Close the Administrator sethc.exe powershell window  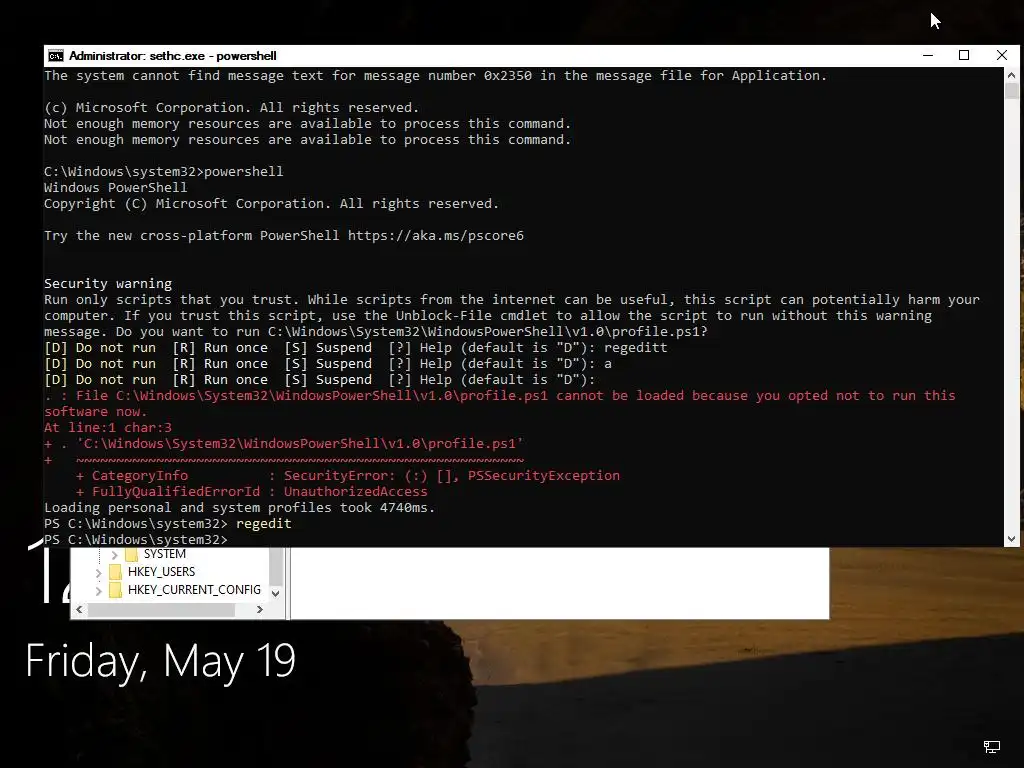tap(1002, 56)
